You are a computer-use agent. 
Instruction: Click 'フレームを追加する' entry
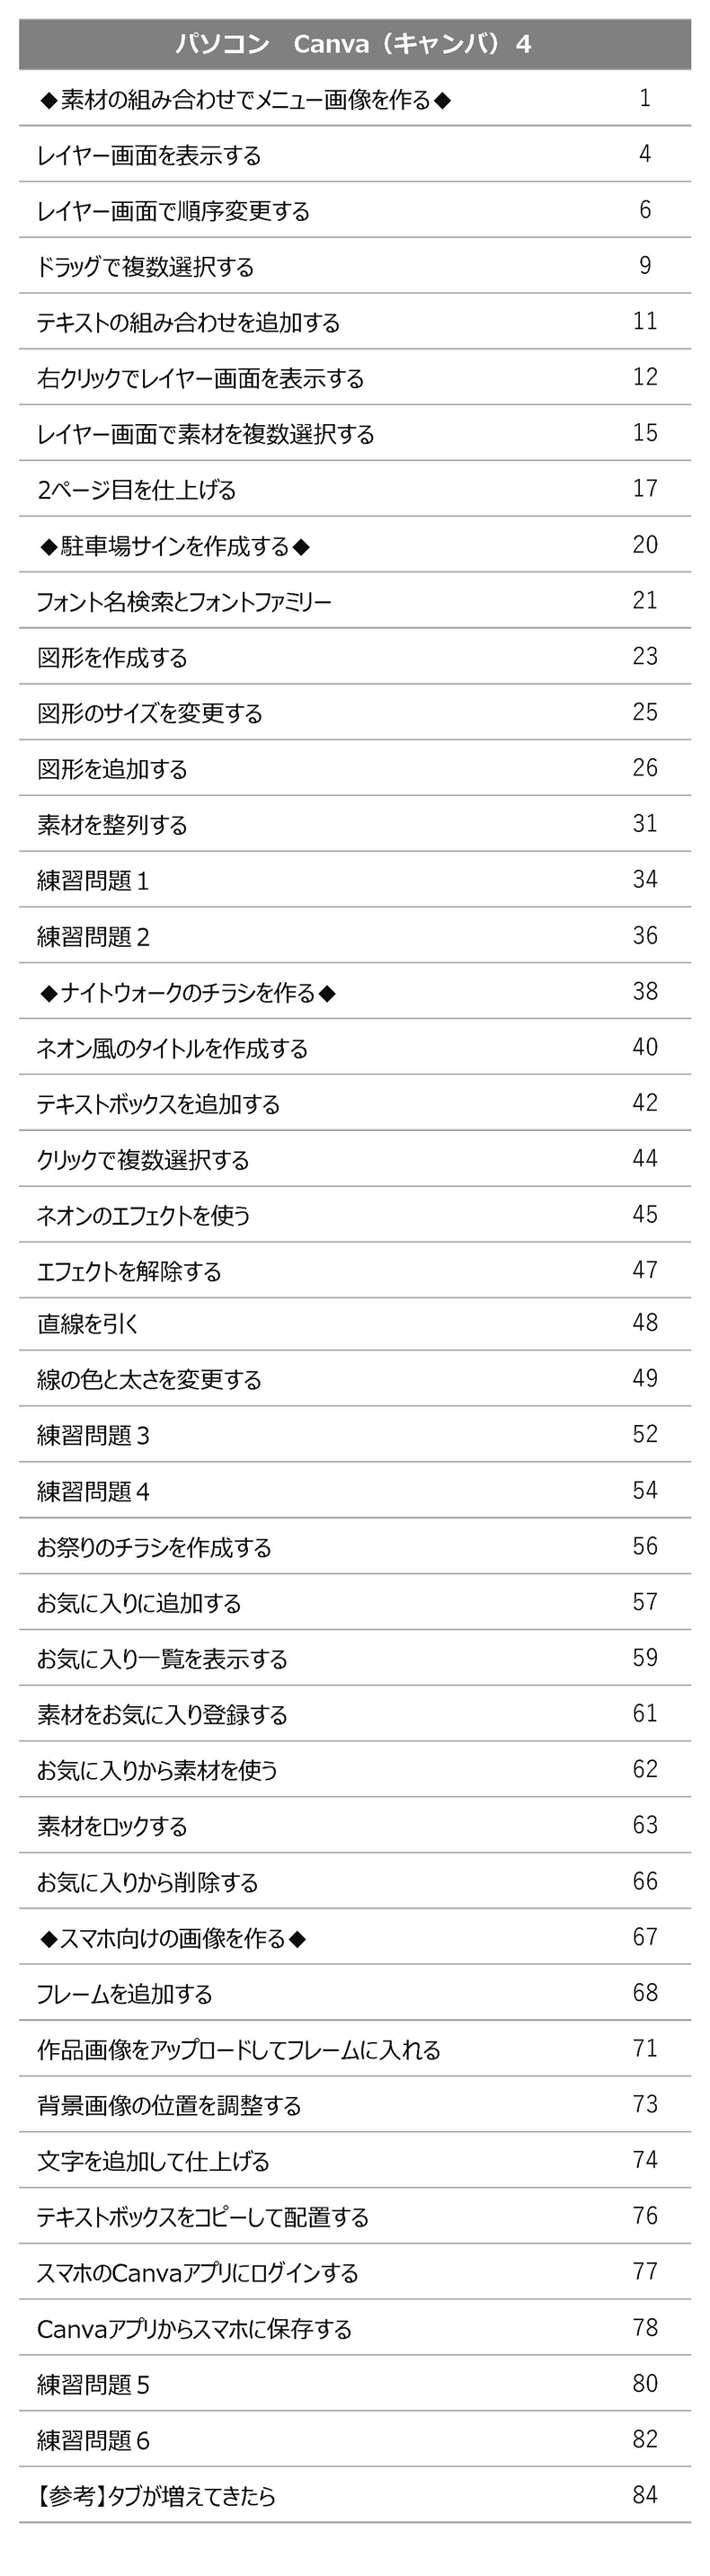(124, 1995)
